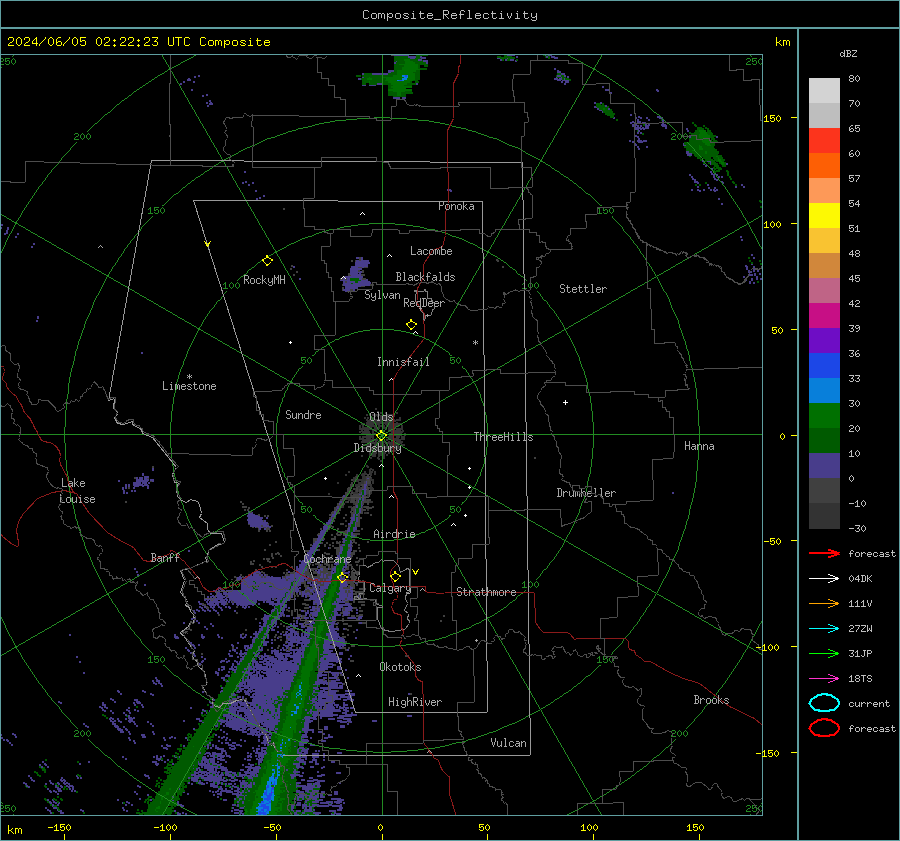Click the yellow radar marker at Didsbury
Image resolution: width=900 pixels, height=841 pixels.
(381, 435)
